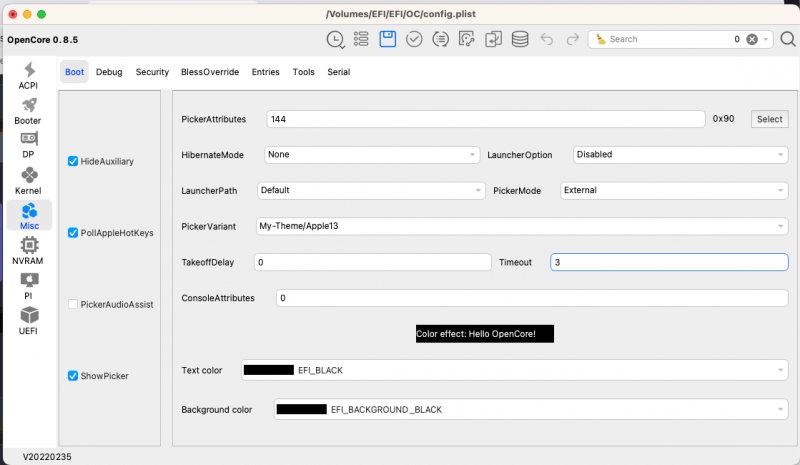Toggle the ShowPicker checkbox

[x=73, y=376]
